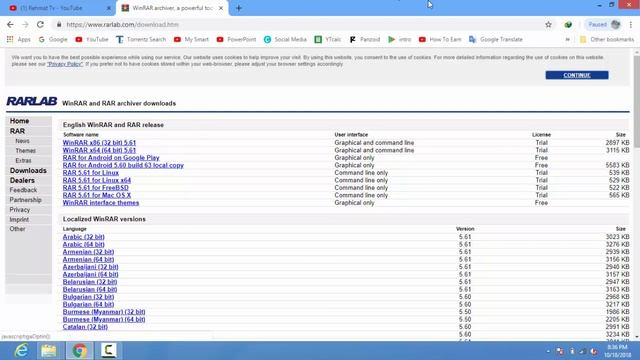Click the CONTINUE cookie button
This screenshot has width=640, height=360.
click(577, 75)
